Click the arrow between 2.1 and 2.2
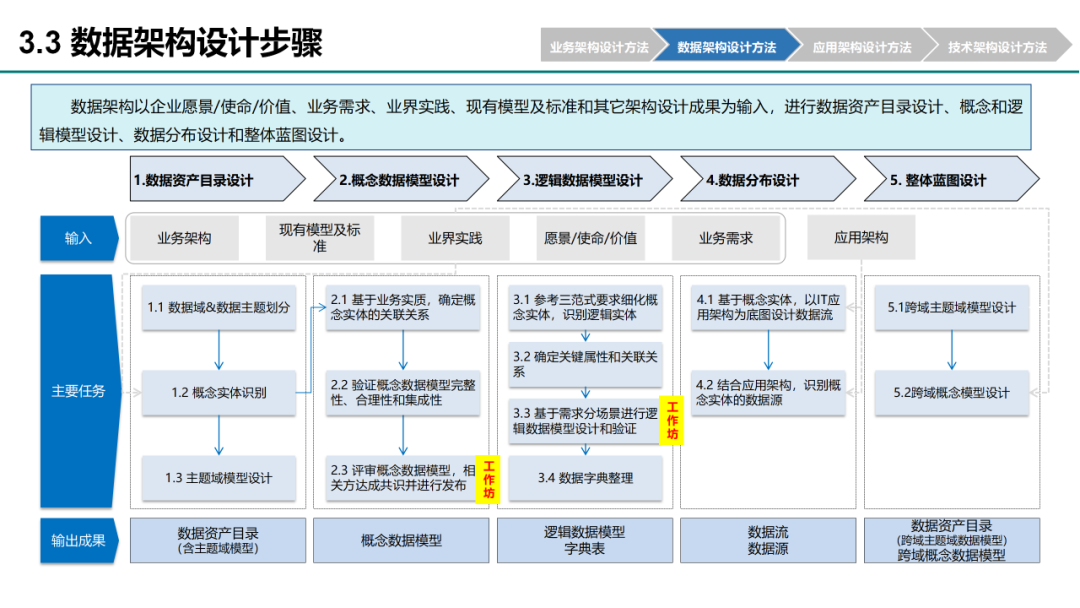The height and width of the screenshot is (608, 1080). click(x=403, y=350)
